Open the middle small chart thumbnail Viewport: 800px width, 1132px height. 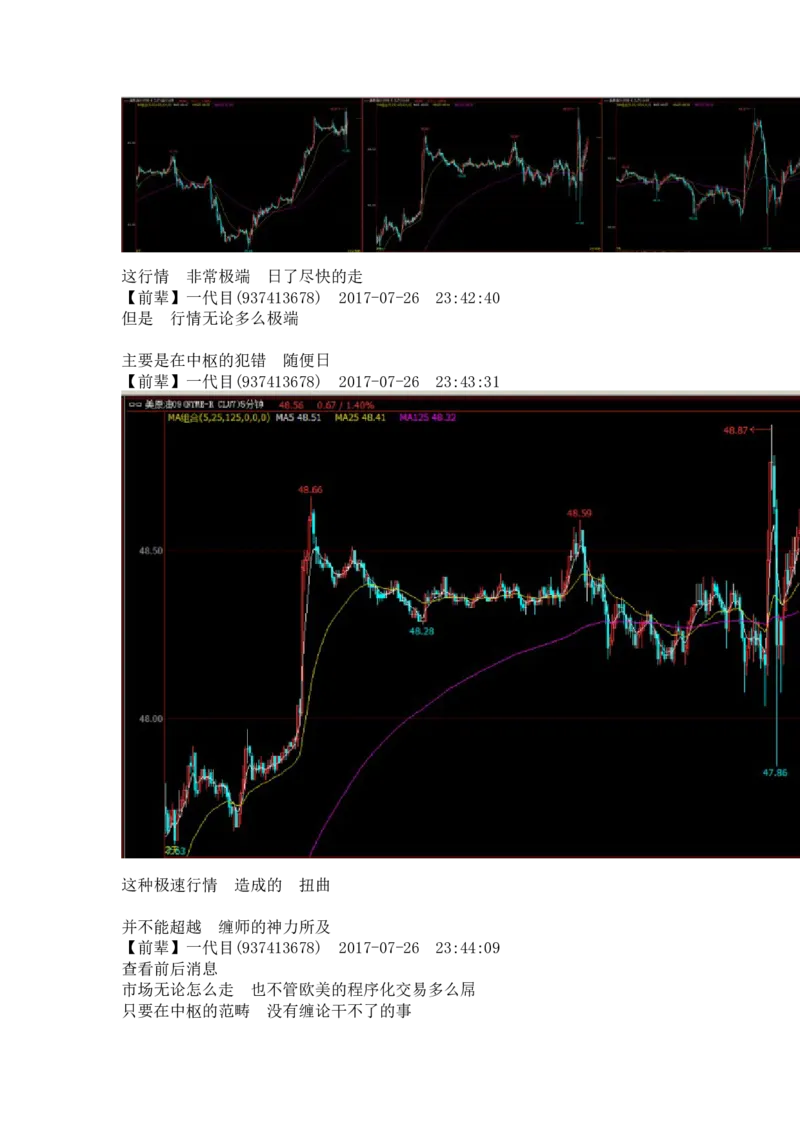click(483, 176)
